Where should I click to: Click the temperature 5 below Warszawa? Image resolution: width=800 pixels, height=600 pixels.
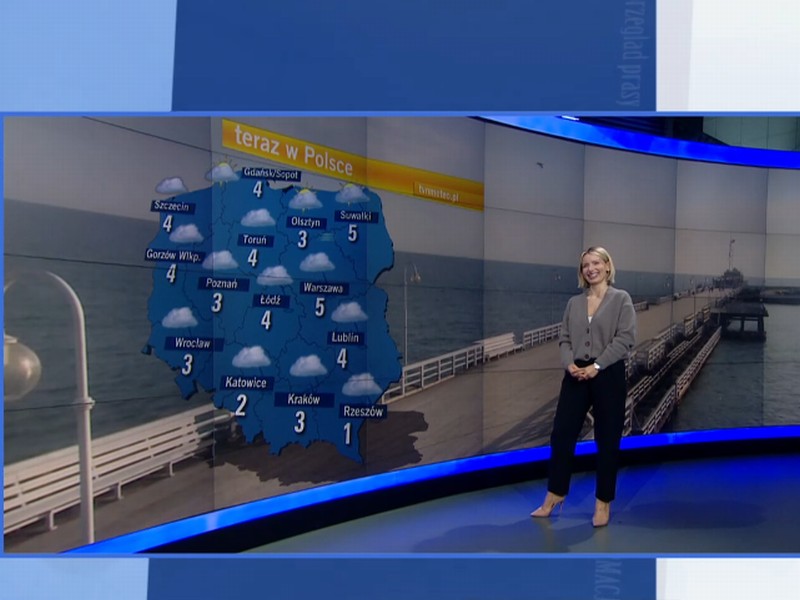[x=320, y=307]
